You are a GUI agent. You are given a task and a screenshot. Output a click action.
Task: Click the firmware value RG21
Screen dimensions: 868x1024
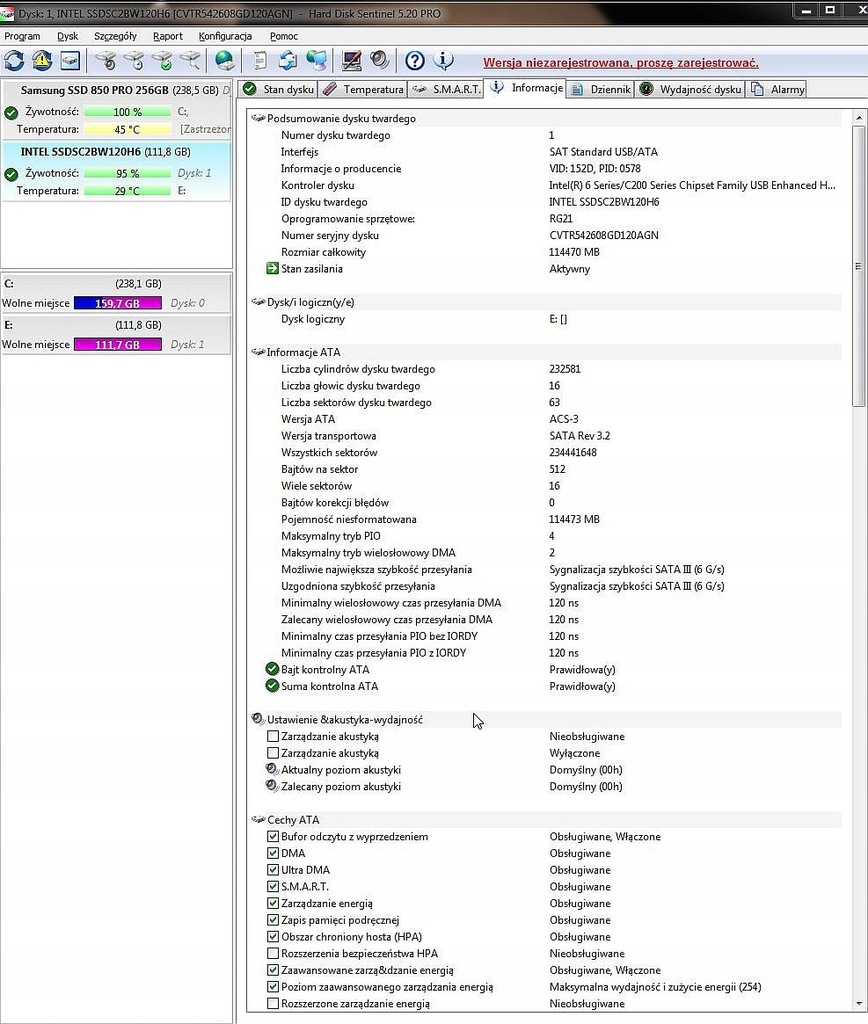(x=560, y=219)
